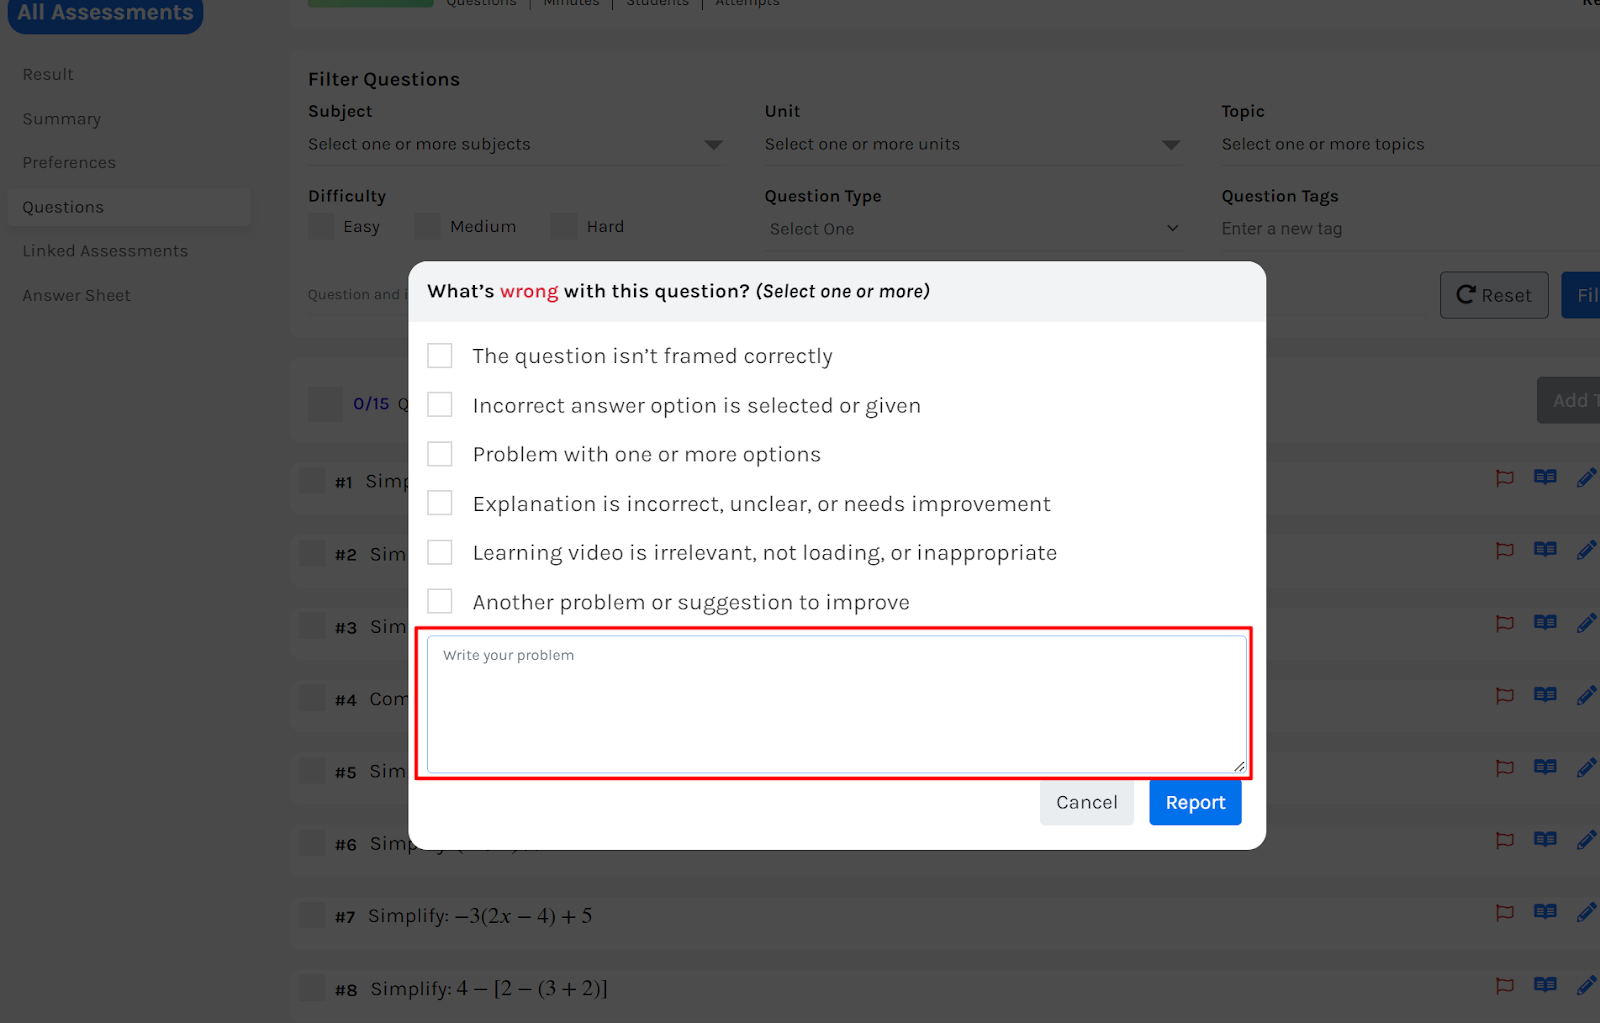
Task: Enable "Another problem or suggestion to improve" checkbox
Action: click(440, 601)
